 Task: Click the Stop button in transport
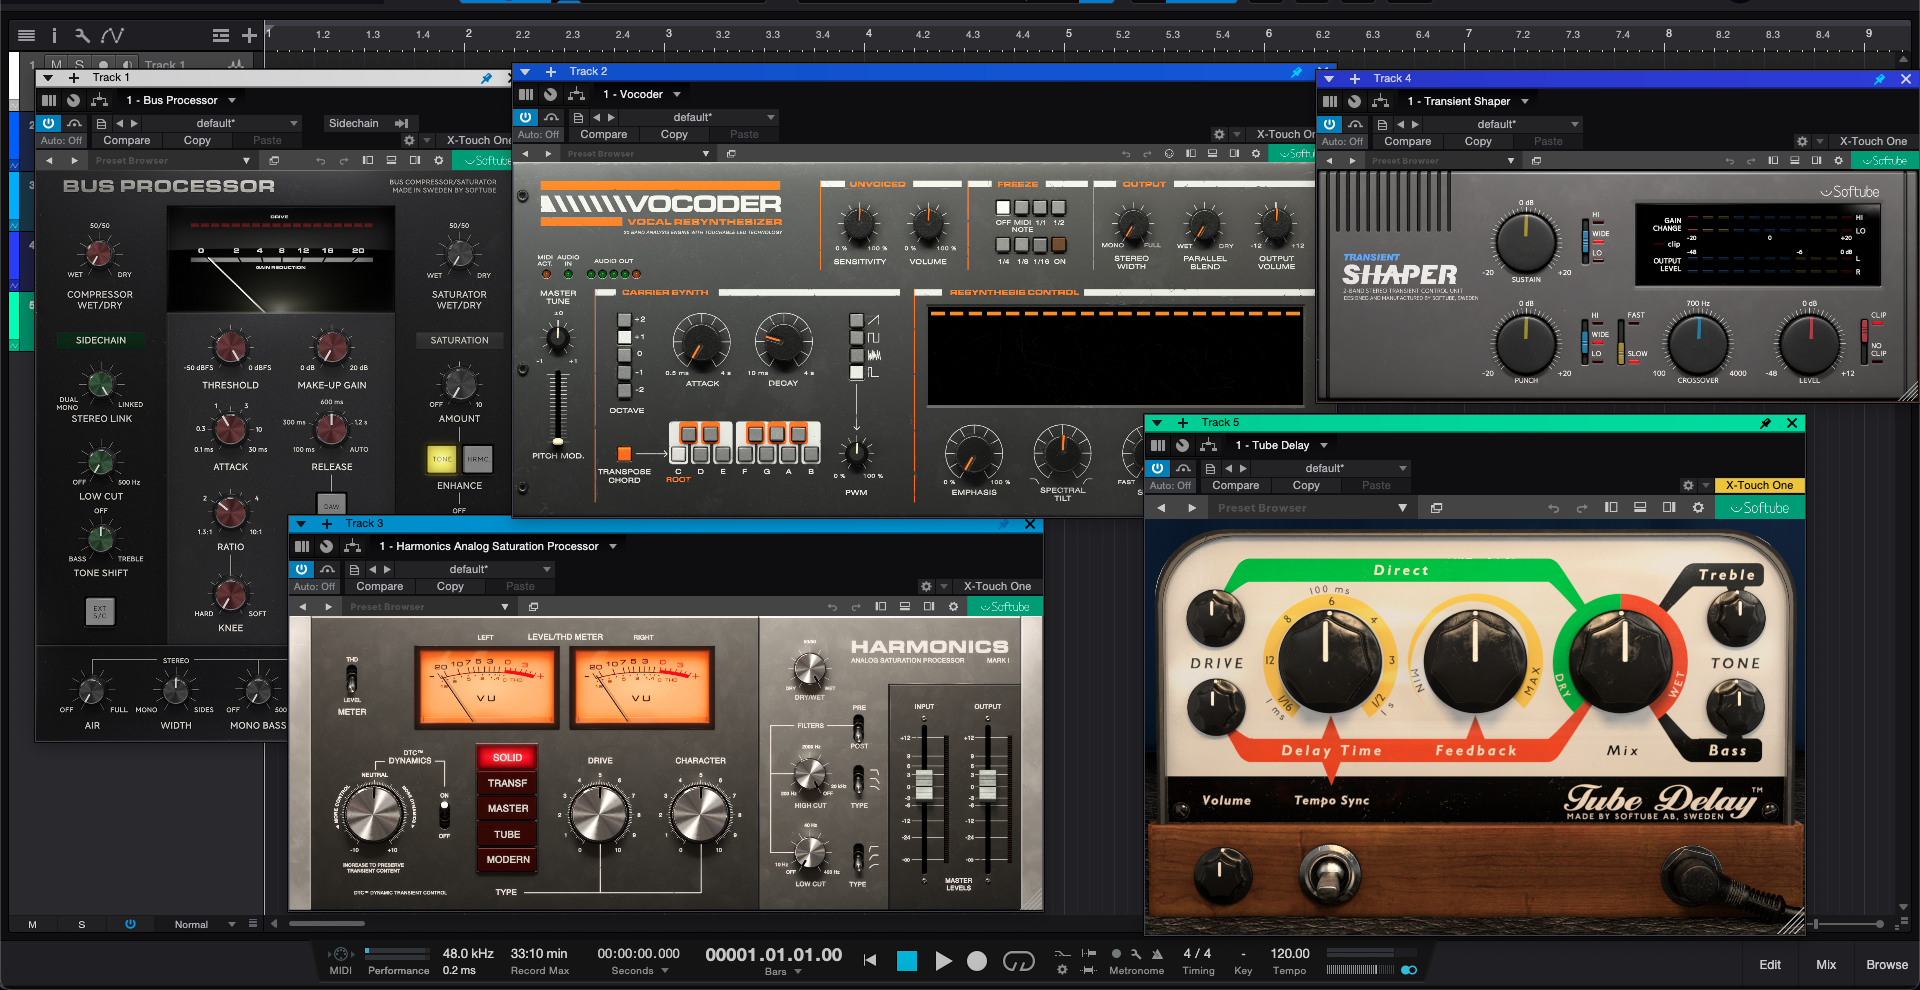point(907,961)
